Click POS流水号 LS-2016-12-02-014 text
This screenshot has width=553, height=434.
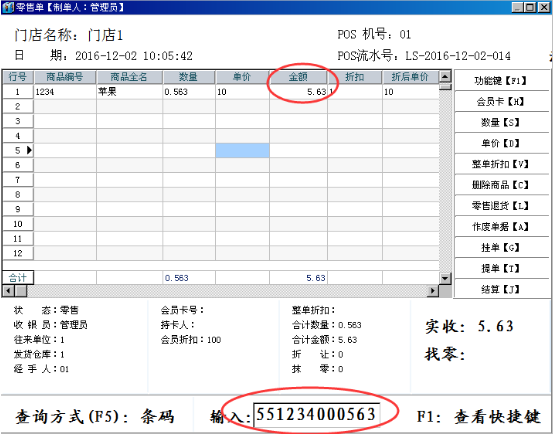[424, 56]
